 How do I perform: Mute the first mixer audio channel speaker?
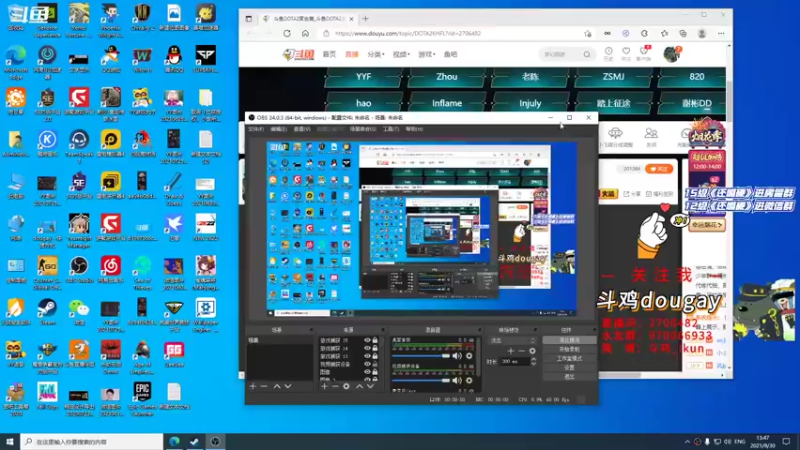coord(457,356)
